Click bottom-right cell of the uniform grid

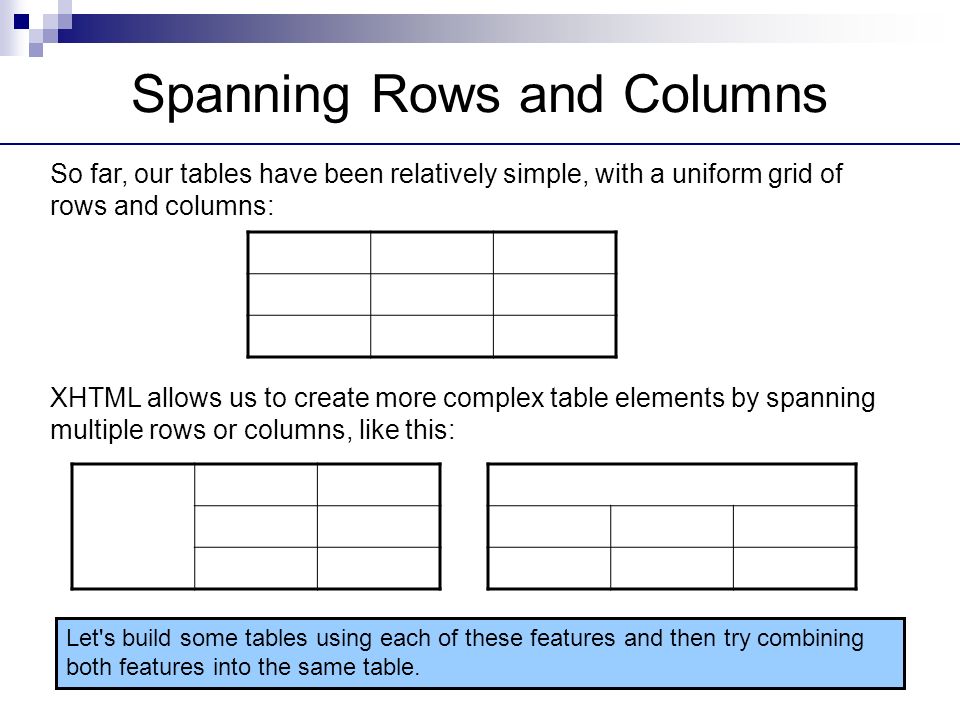(555, 336)
